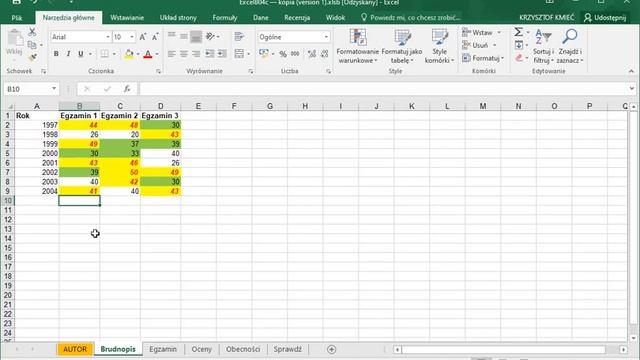Open the Name Box B10 dropdown
Screen dimensions: 640x360
[x=54, y=89]
